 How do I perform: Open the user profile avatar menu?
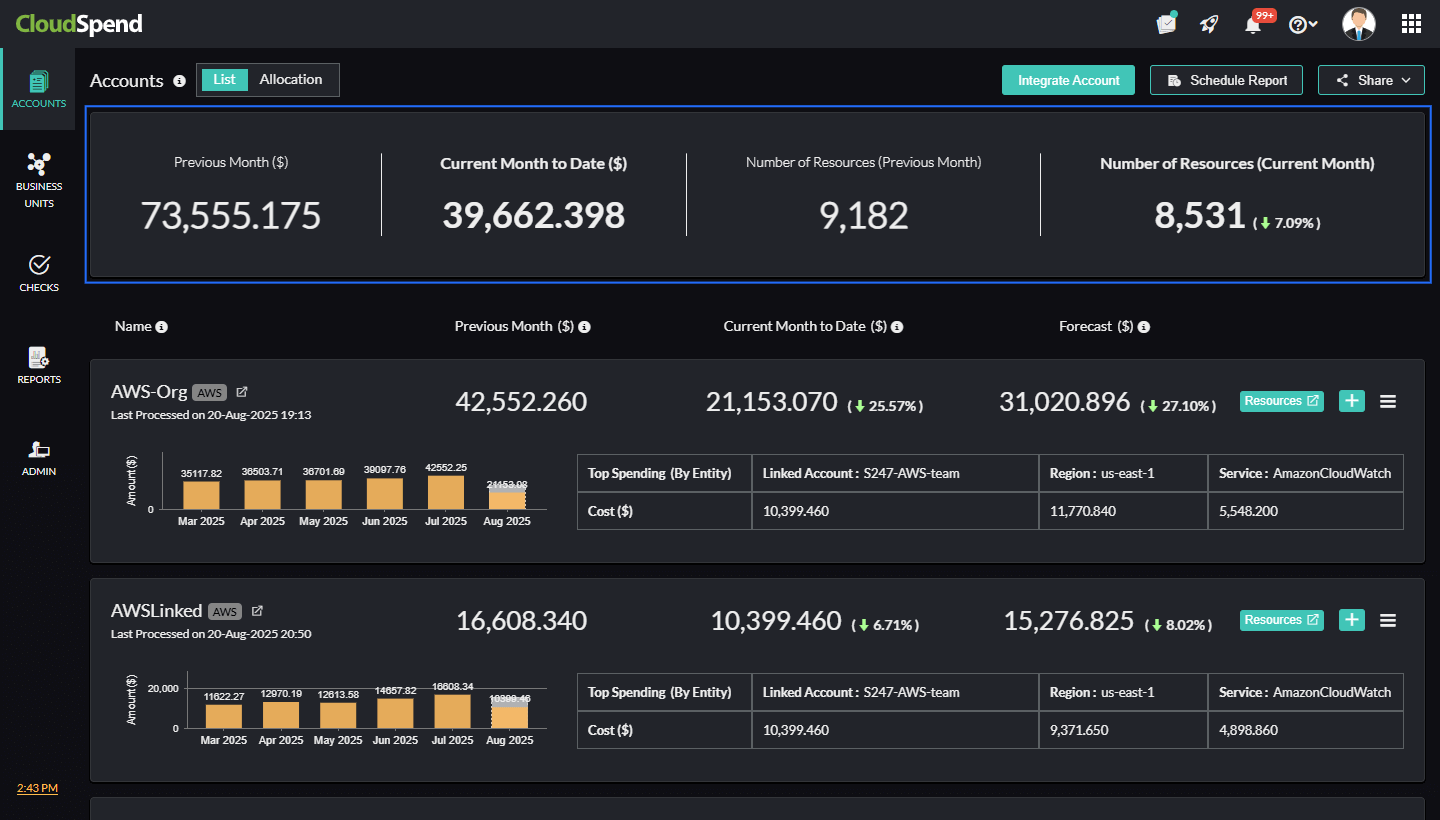pos(1358,24)
